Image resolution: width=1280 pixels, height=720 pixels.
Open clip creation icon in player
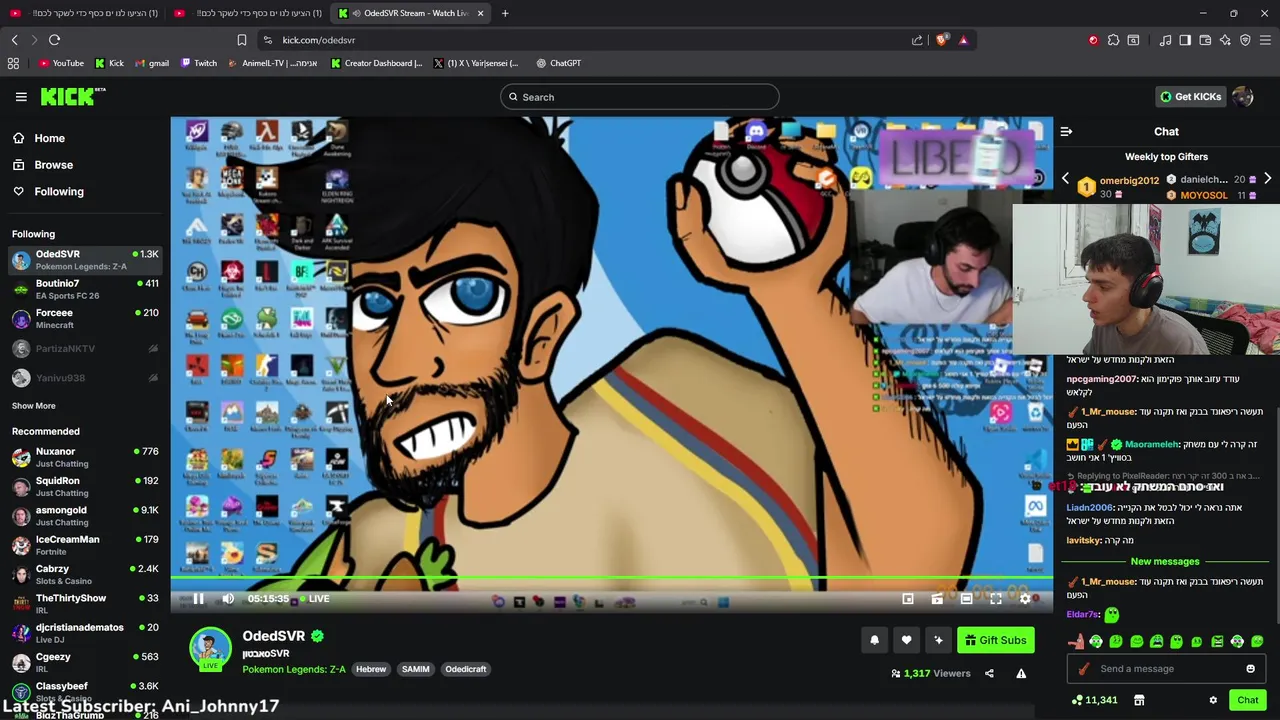[x=937, y=599]
